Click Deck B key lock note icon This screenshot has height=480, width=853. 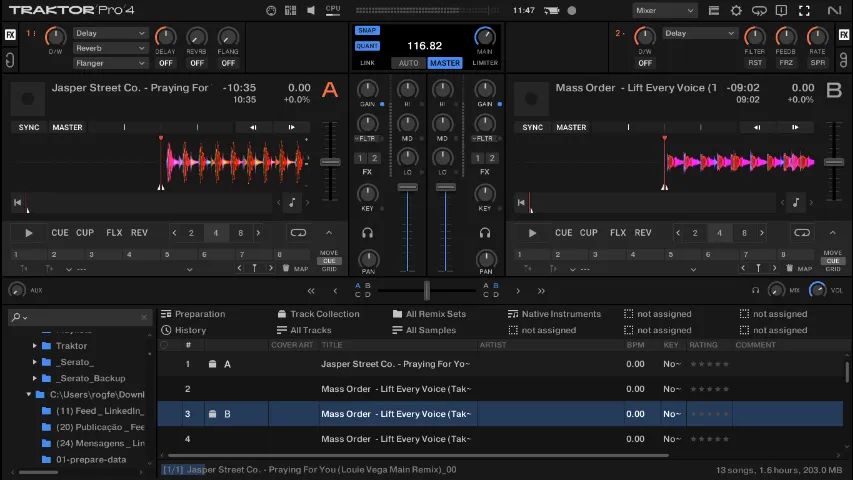[x=796, y=202]
